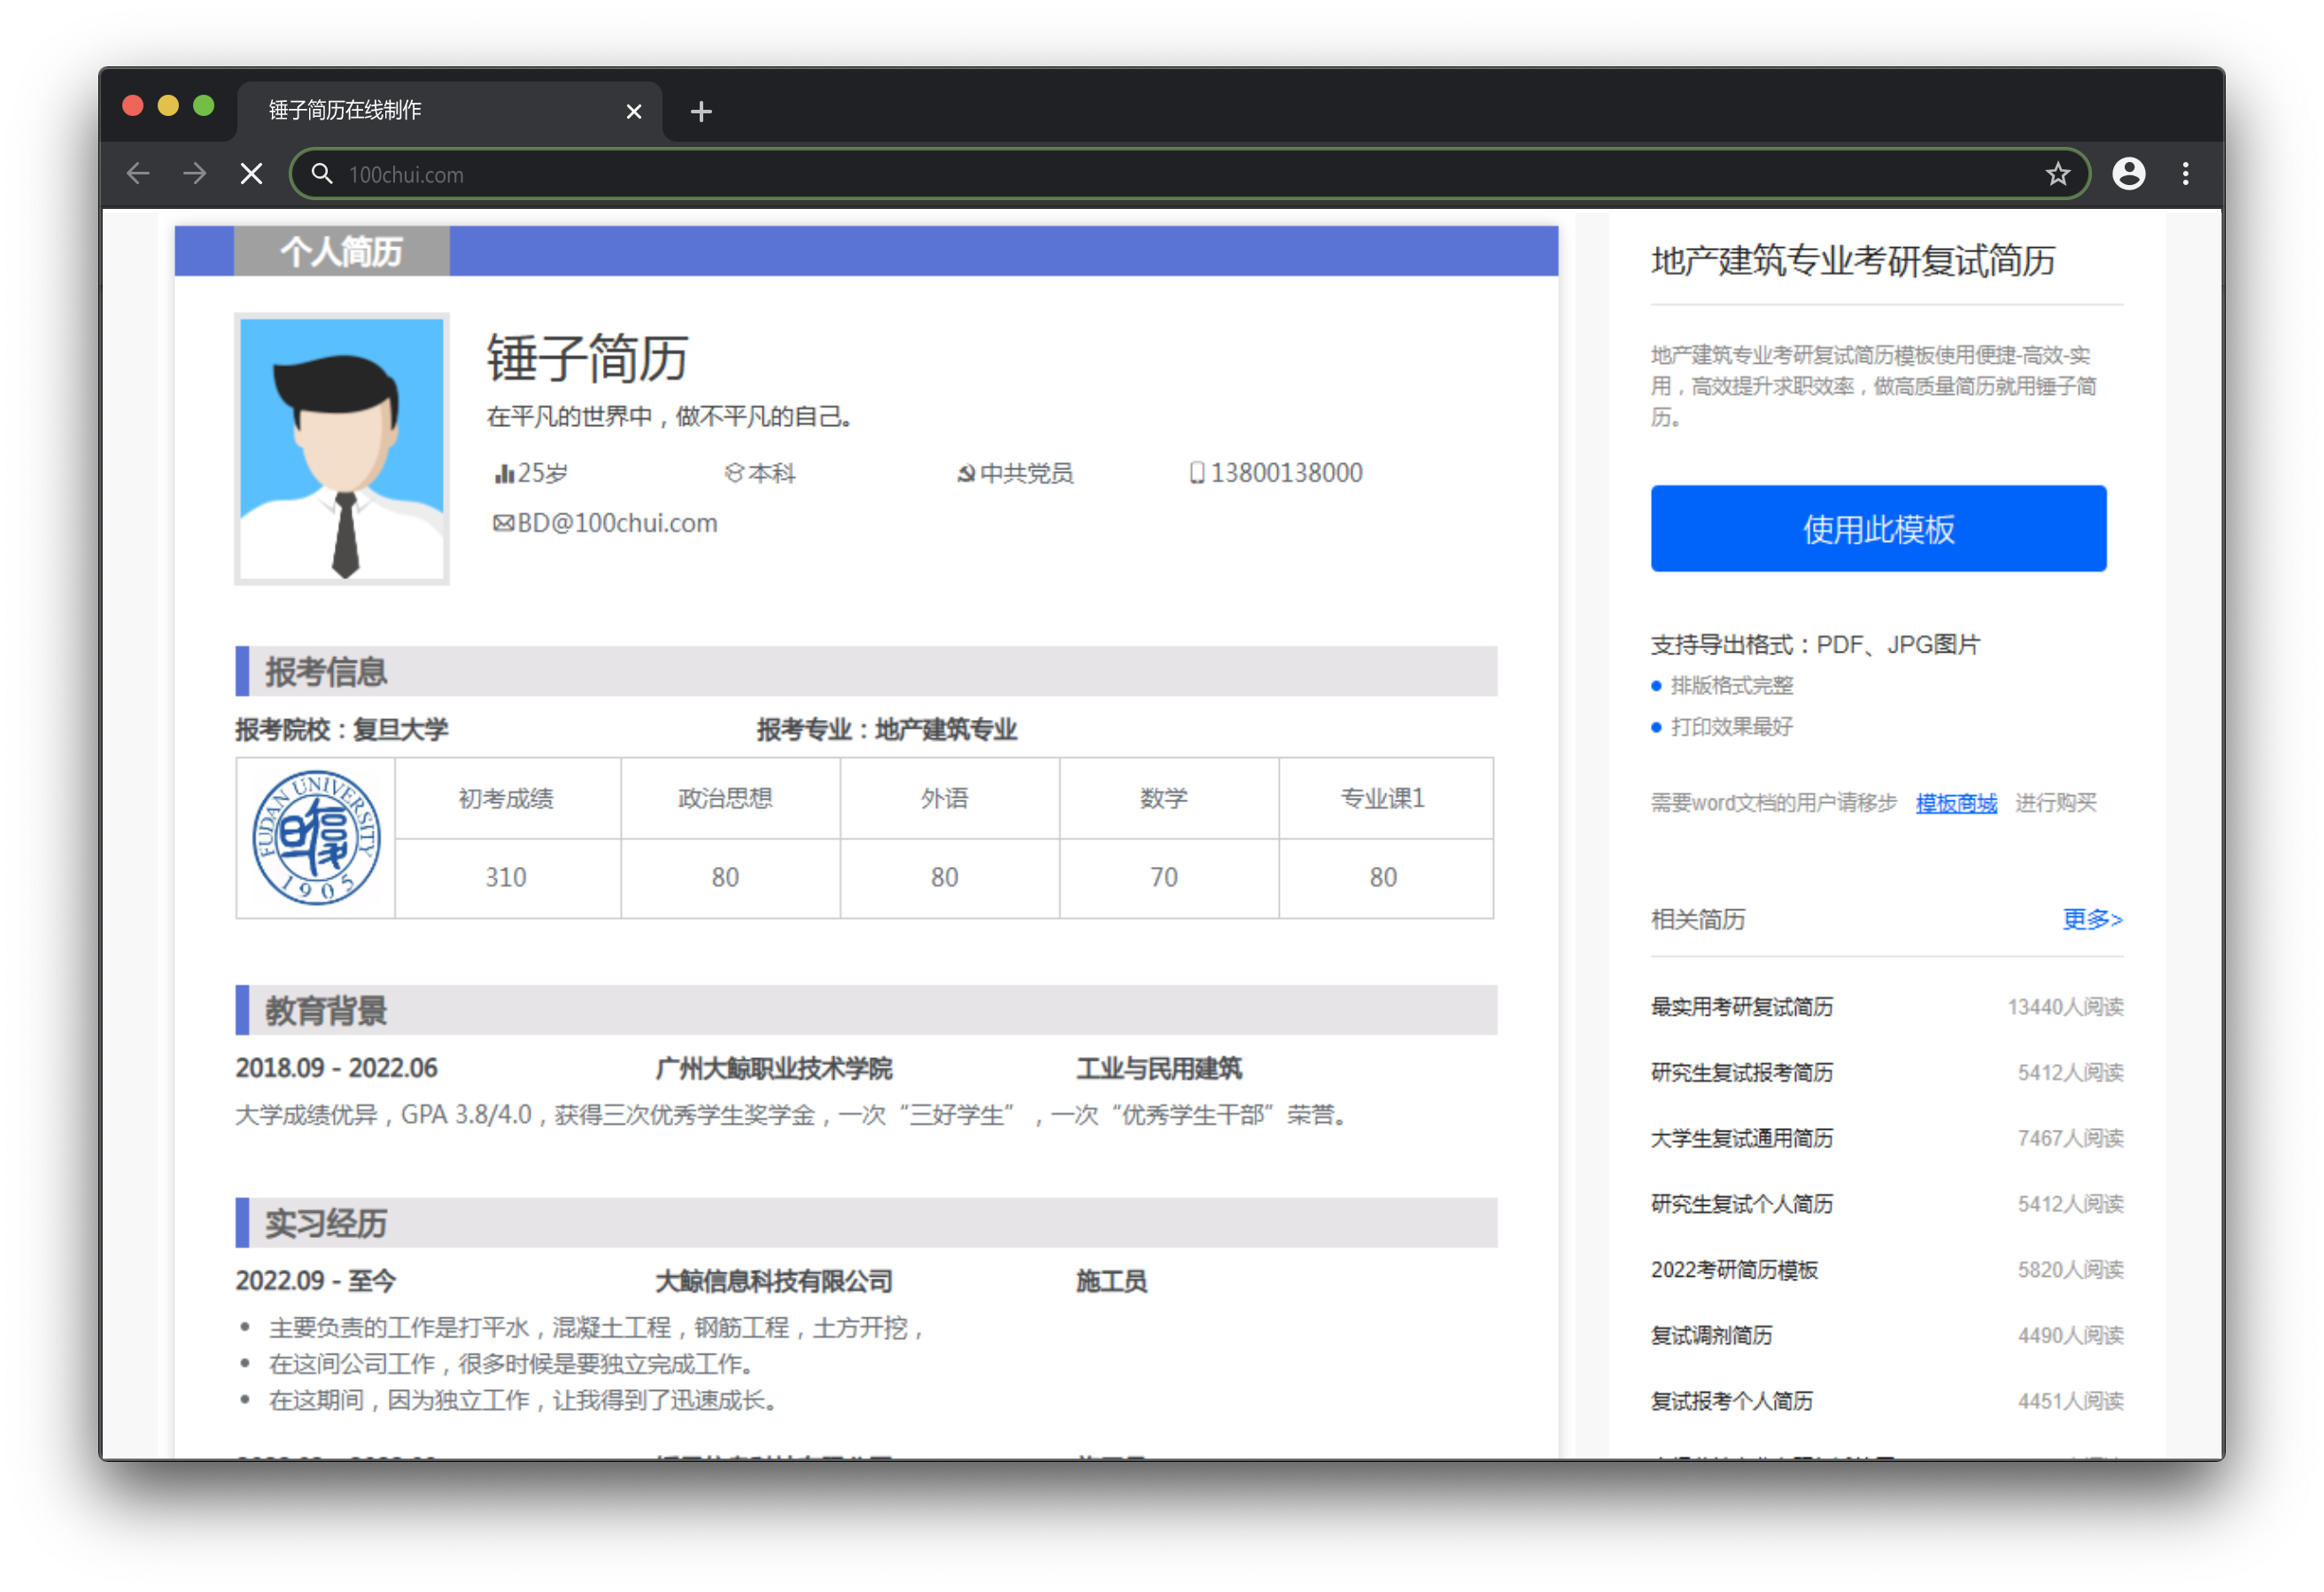Click the bullet item 打印效果最好
Image resolution: width=2324 pixels, height=1592 pixels.
(1732, 727)
